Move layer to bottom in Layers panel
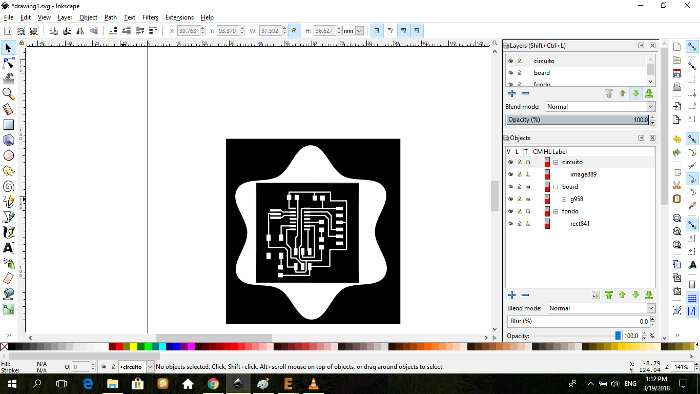Viewport: 700px width, 394px height. (649, 93)
